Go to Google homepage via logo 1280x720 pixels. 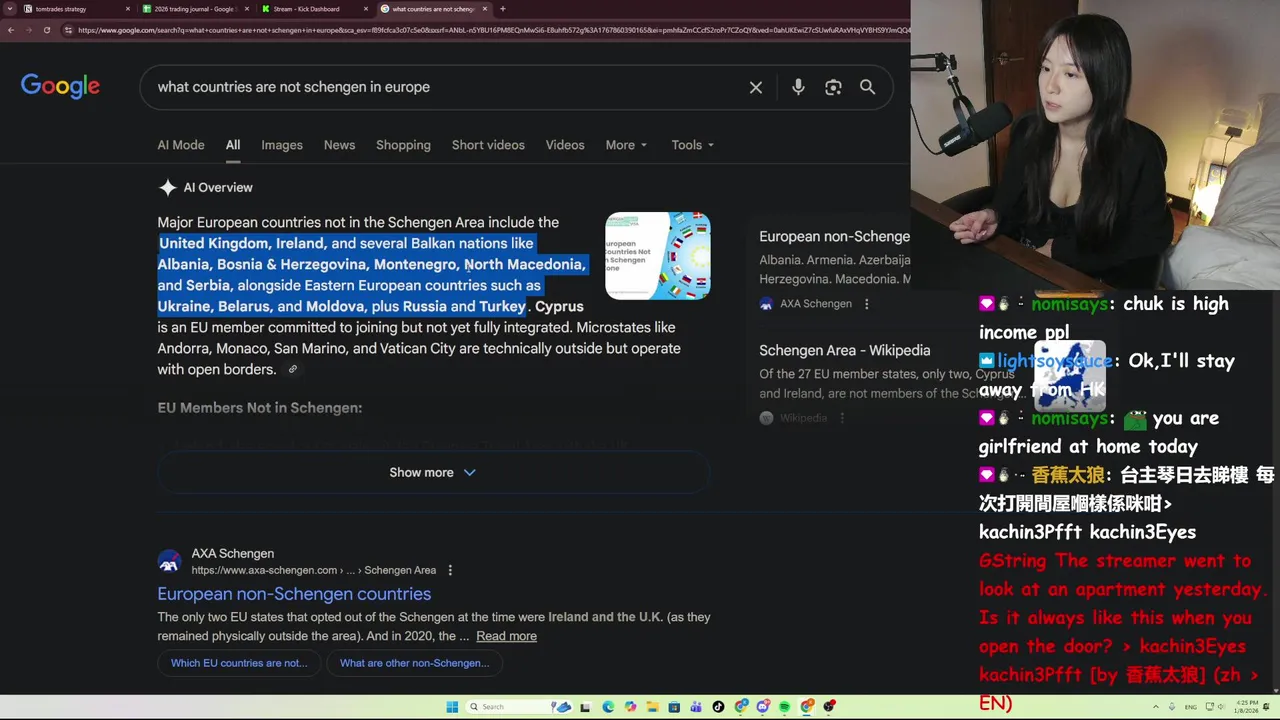[60, 86]
